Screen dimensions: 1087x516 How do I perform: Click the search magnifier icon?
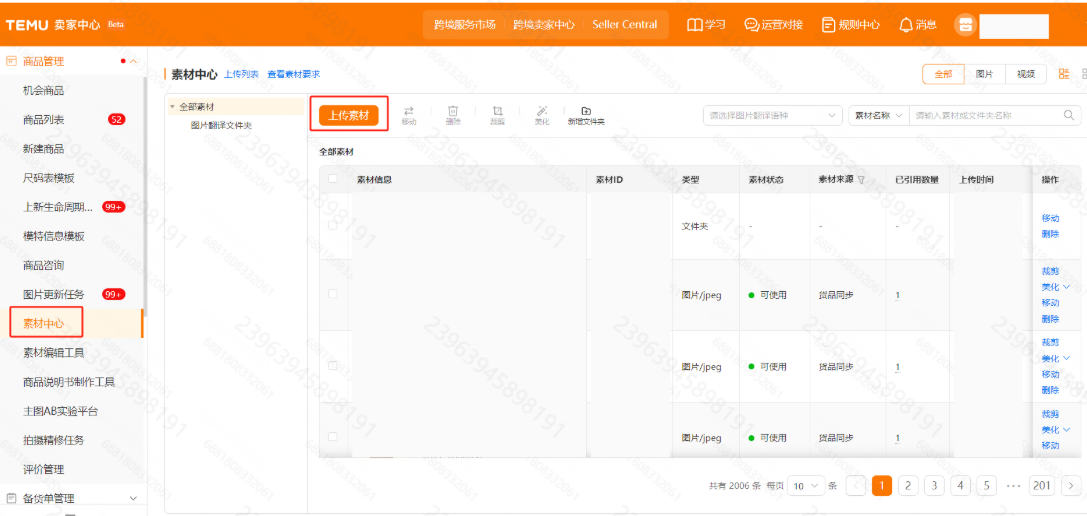(x=1069, y=115)
